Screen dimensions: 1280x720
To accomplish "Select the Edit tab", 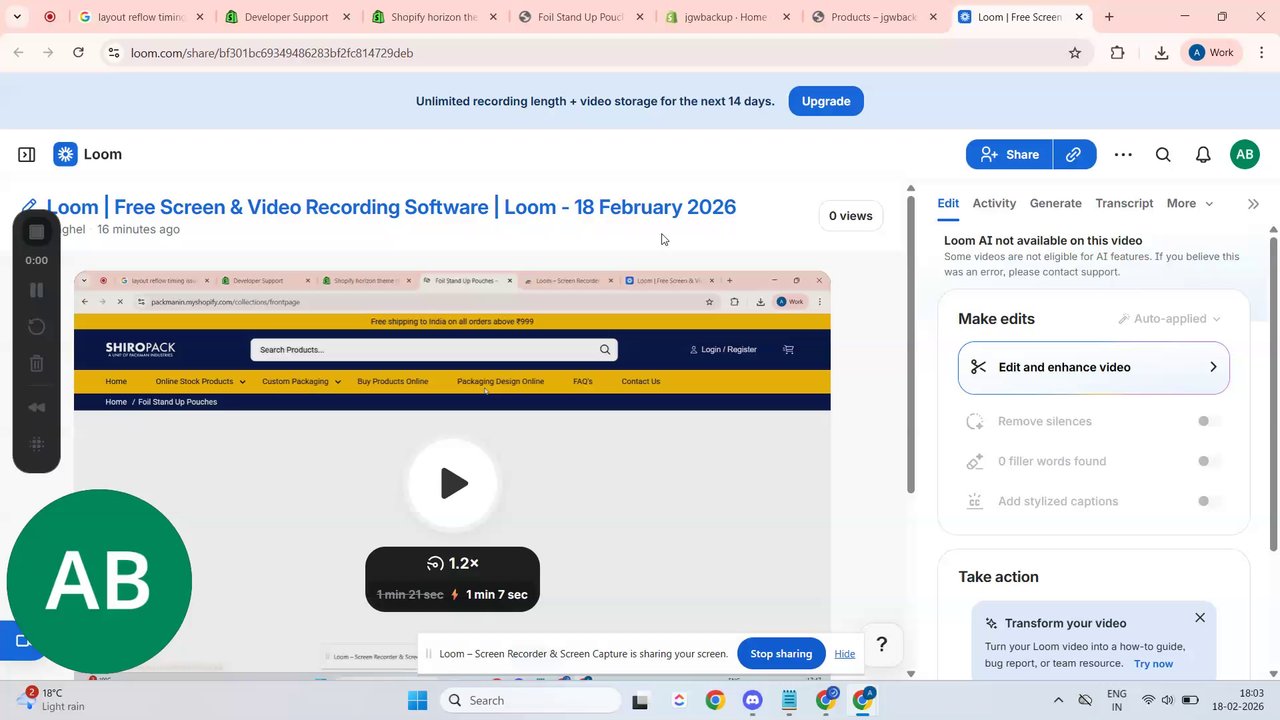I will click(x=948, y=203).
